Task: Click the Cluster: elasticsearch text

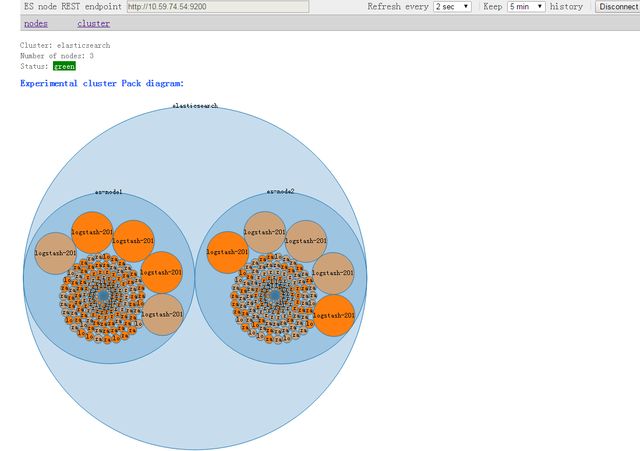Action: pos(65,45)
